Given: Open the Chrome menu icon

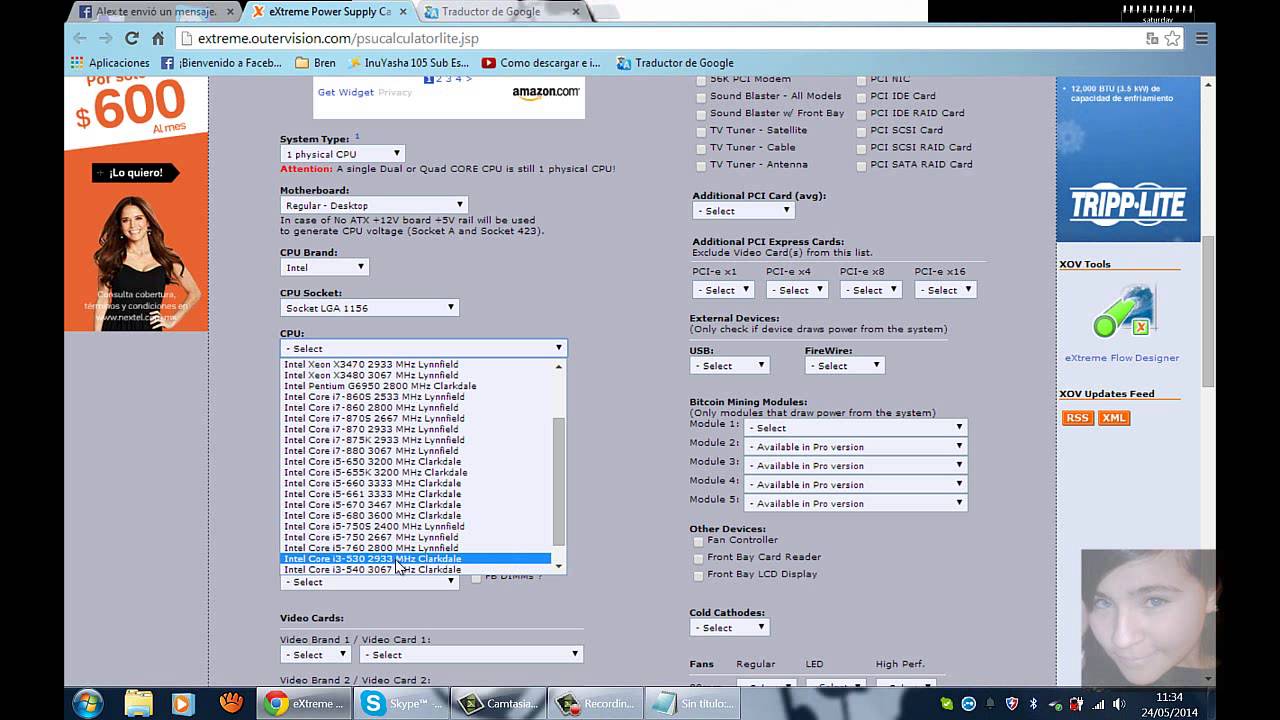Looking at the screenshot, I should [1202, 38].
